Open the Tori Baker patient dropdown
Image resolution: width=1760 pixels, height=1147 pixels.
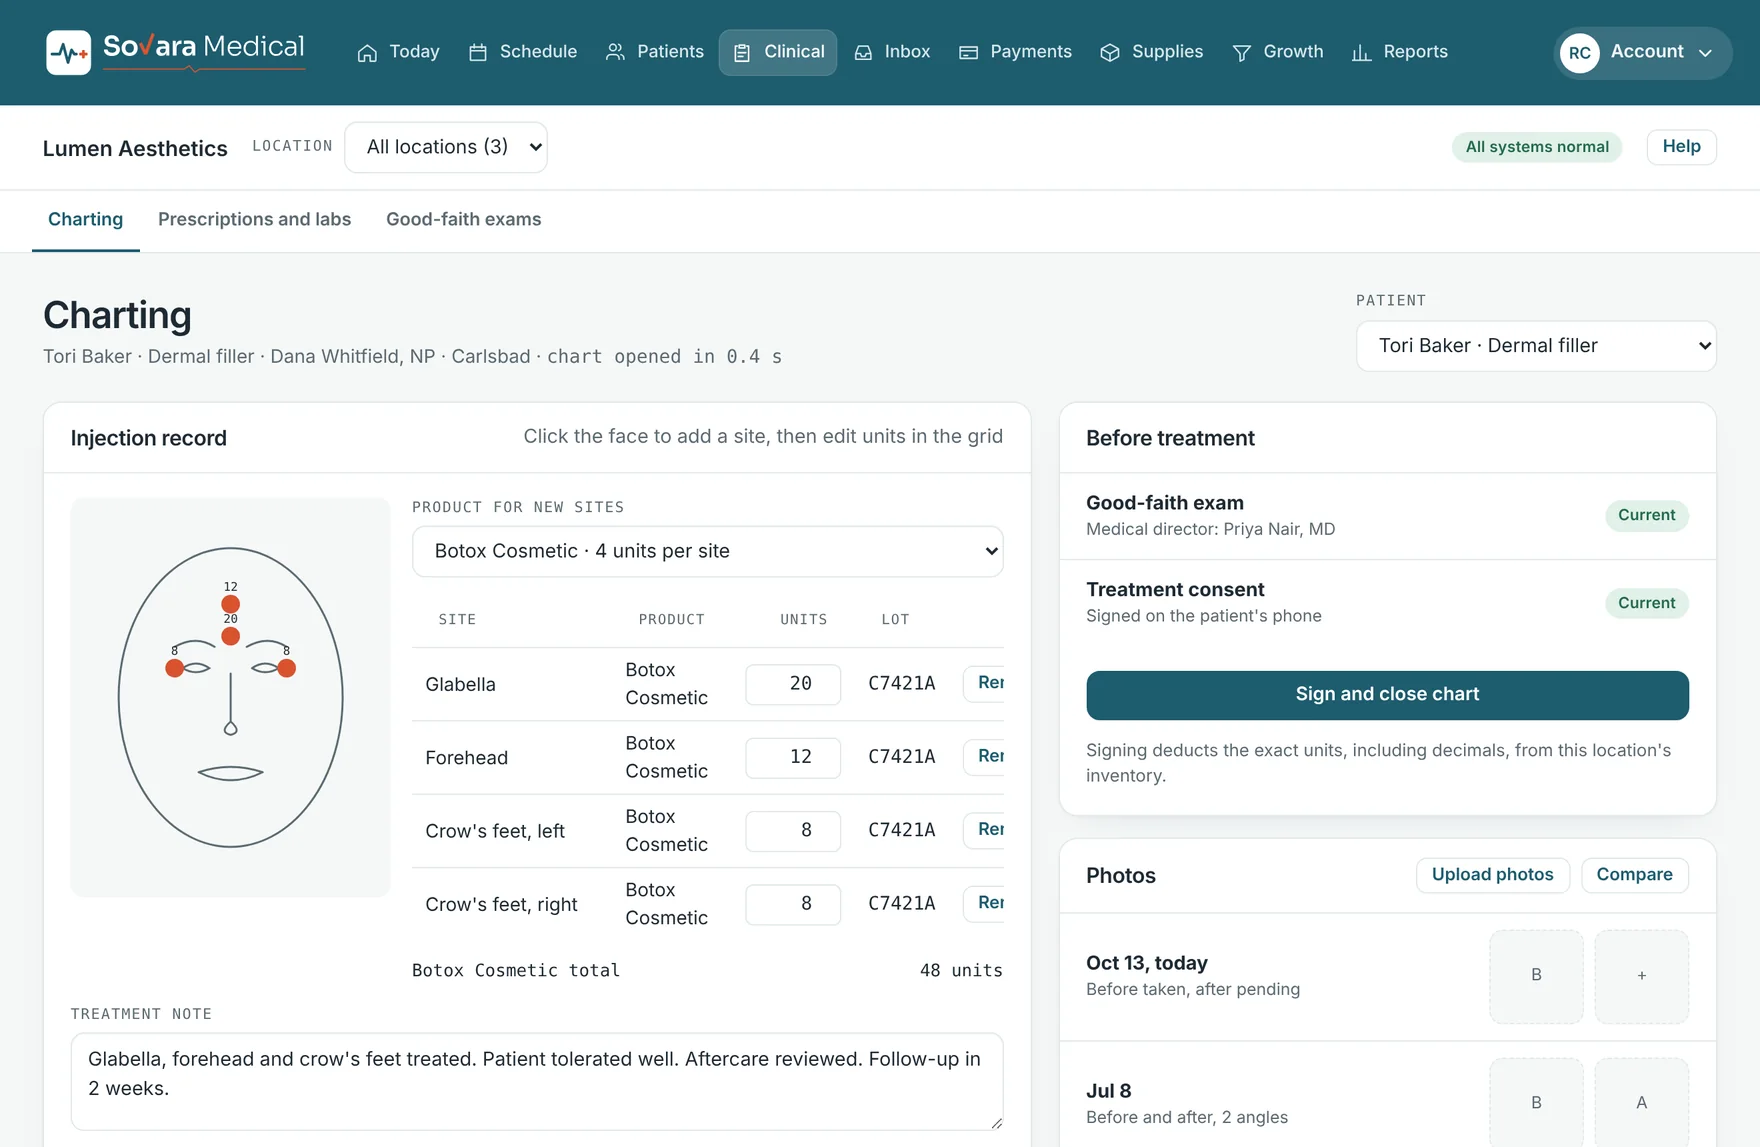(1536, 346)
